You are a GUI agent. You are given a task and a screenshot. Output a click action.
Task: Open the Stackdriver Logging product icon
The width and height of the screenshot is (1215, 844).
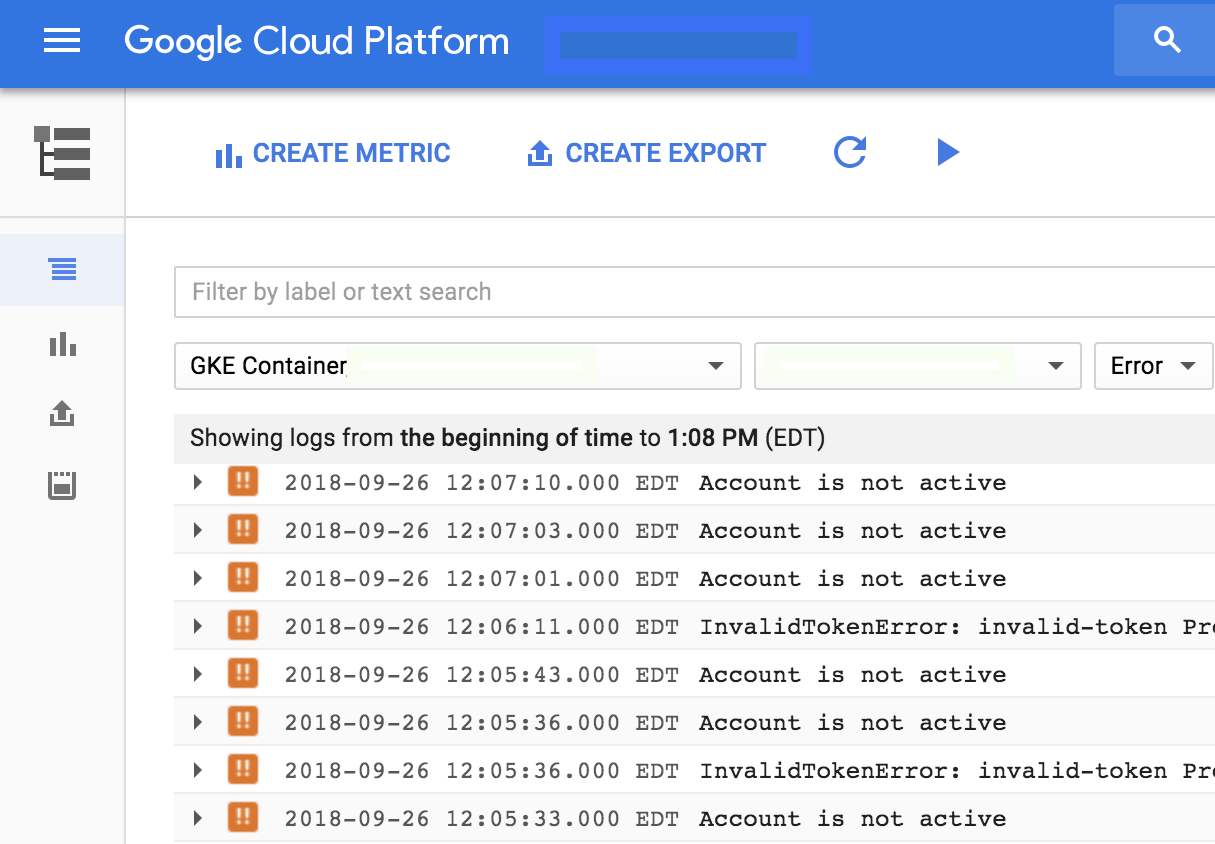click(x=62, y=152)
